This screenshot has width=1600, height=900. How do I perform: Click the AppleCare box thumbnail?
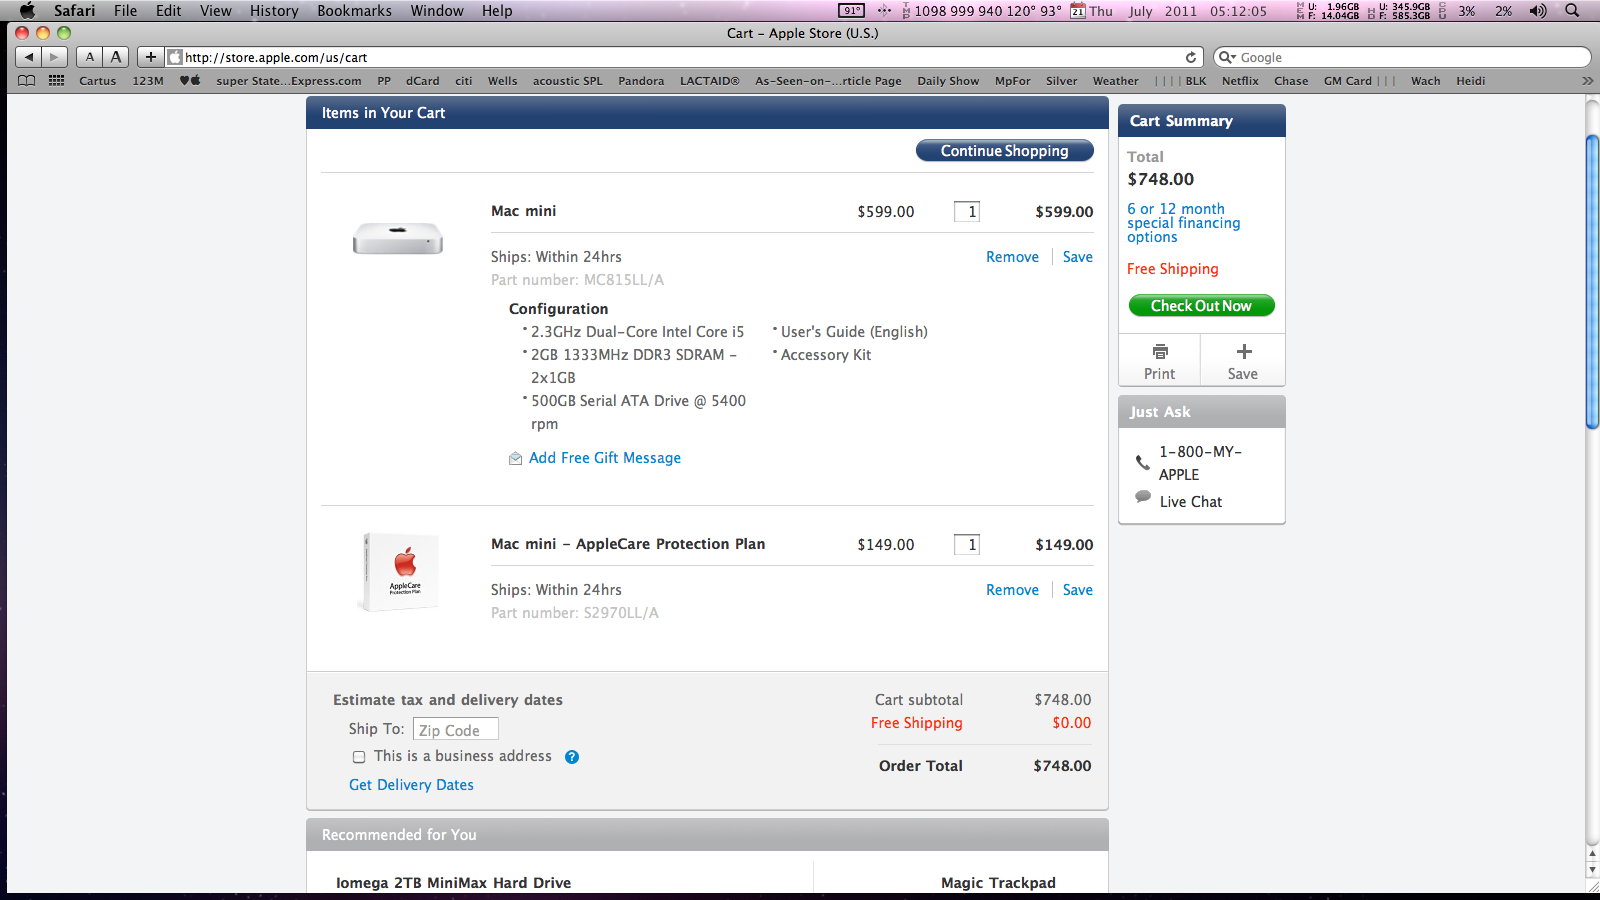pos(399,572)
